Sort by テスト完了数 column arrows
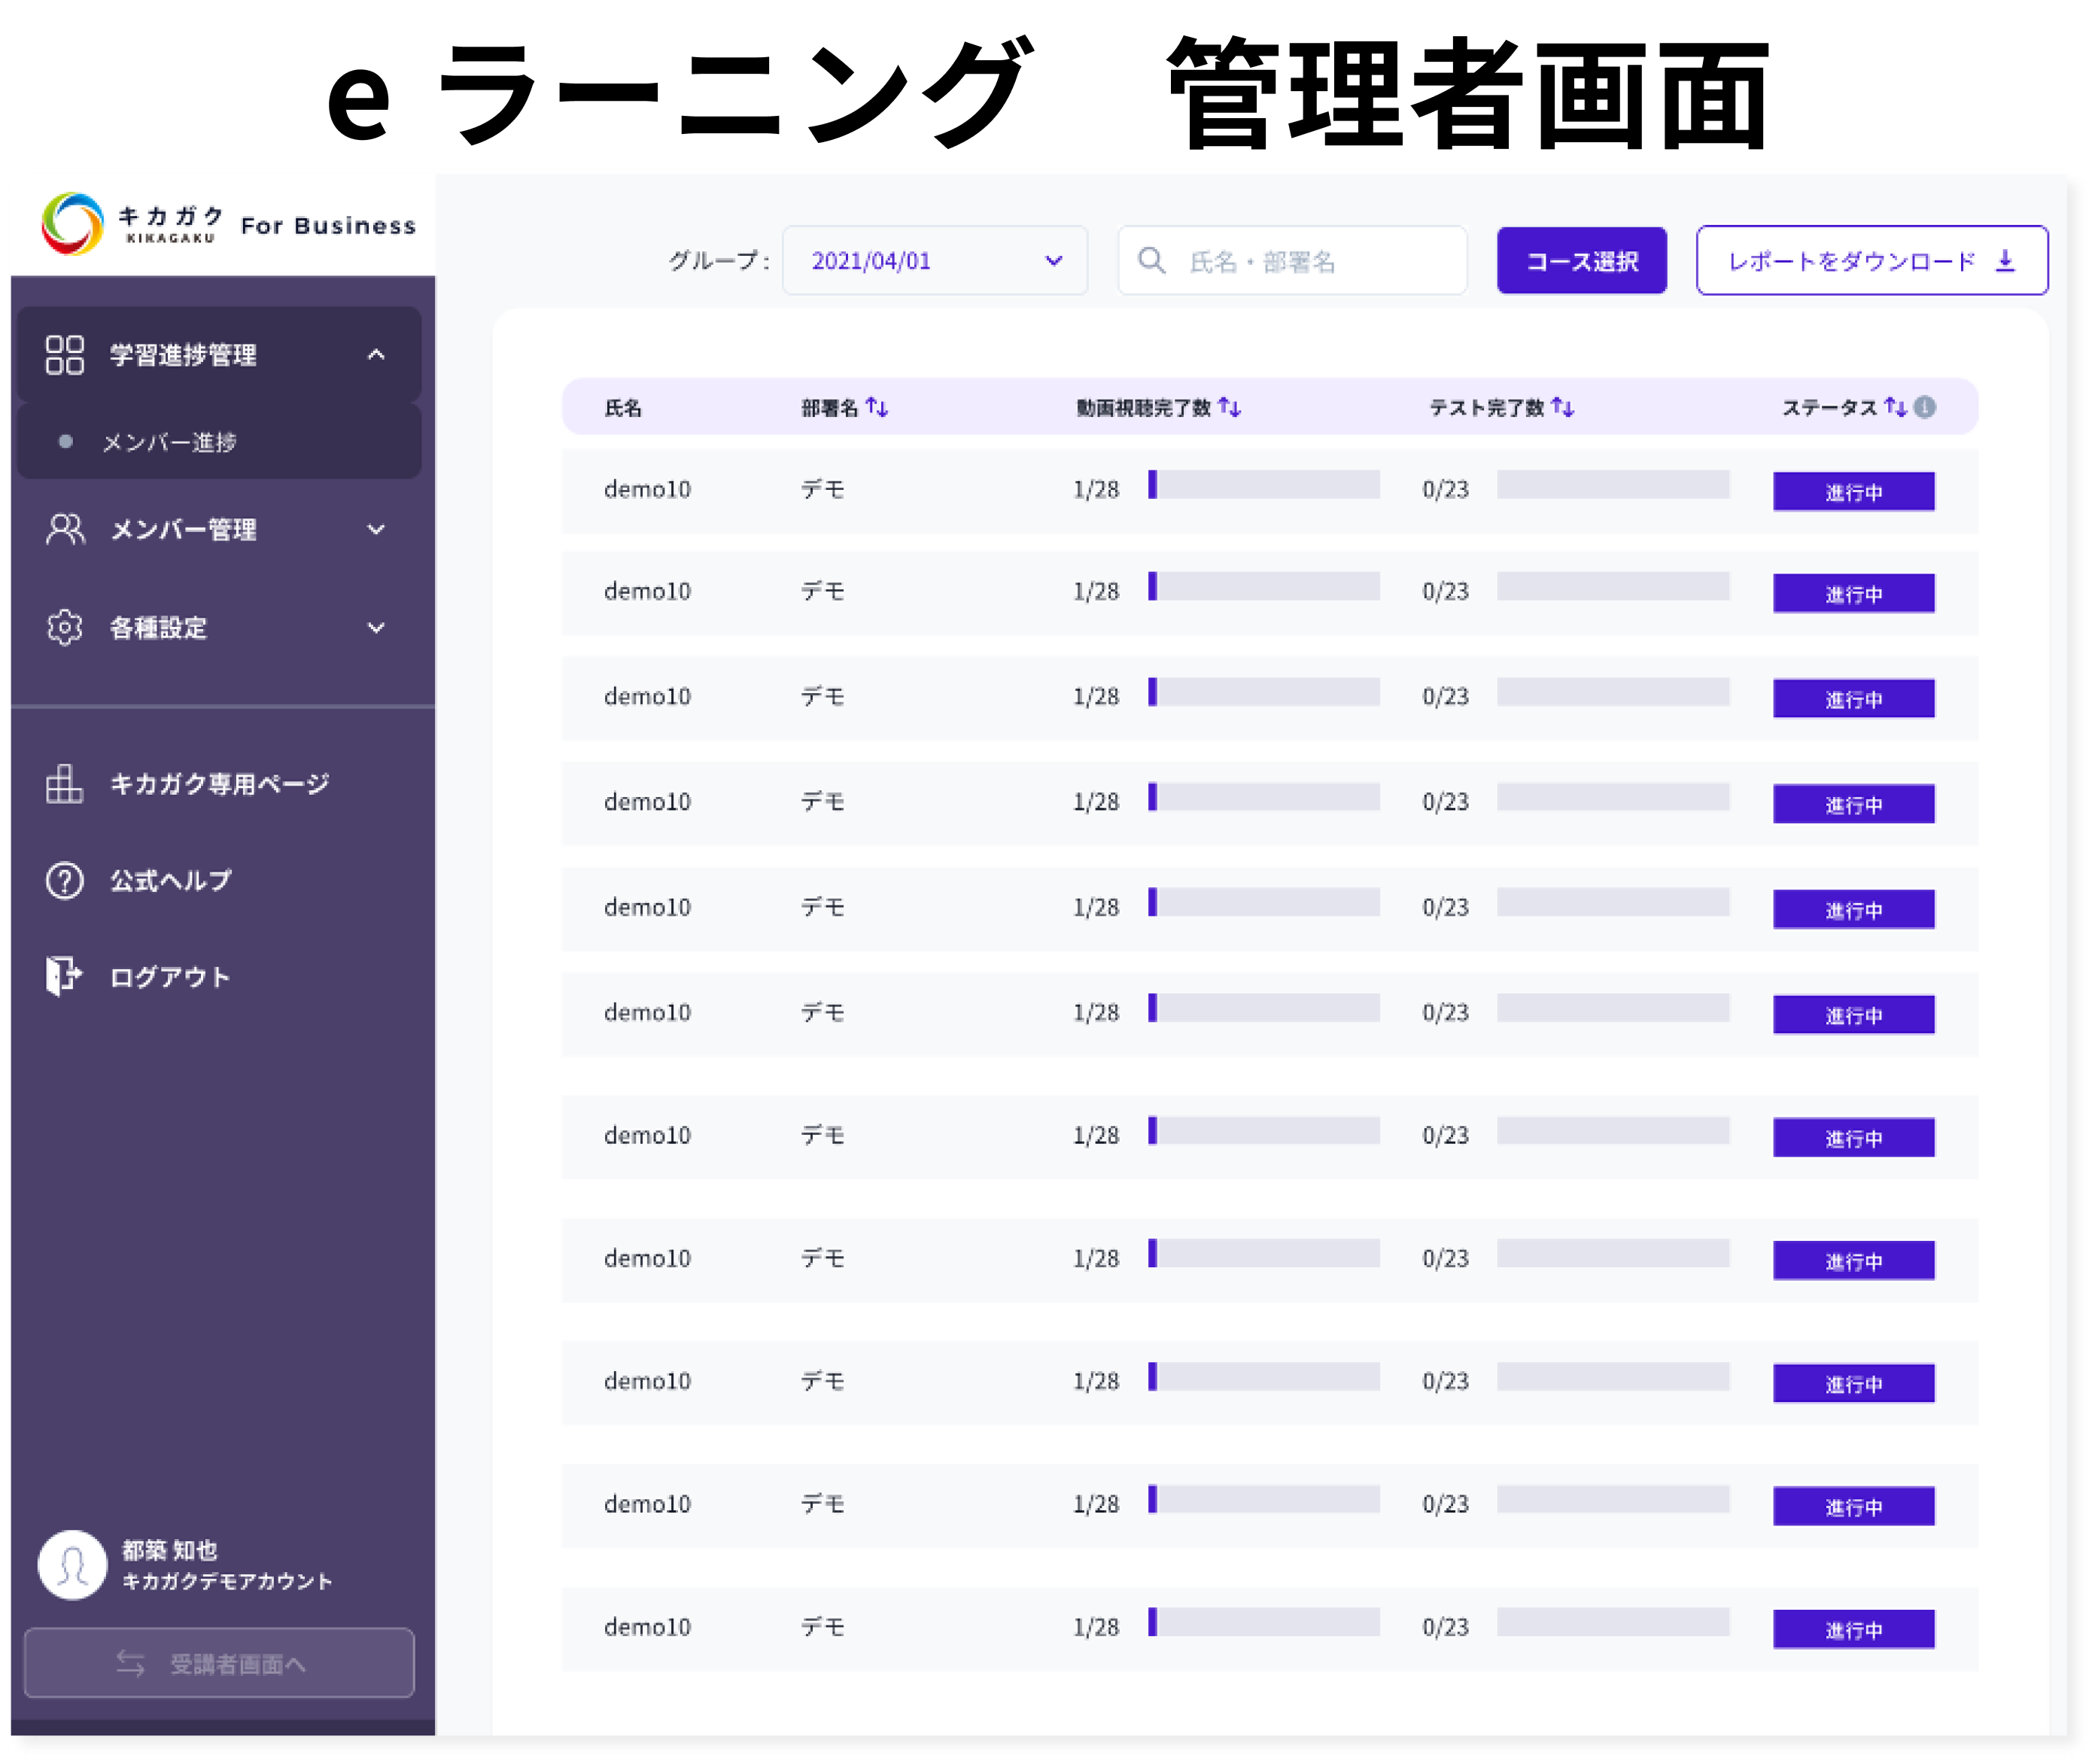The image size is (2098, 1764). click(1563, 407)
